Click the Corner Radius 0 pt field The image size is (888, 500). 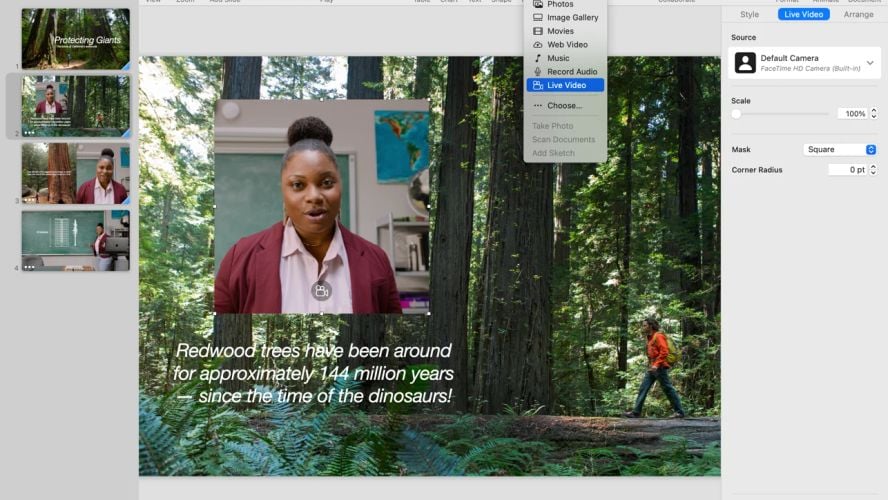click(848, 170)
